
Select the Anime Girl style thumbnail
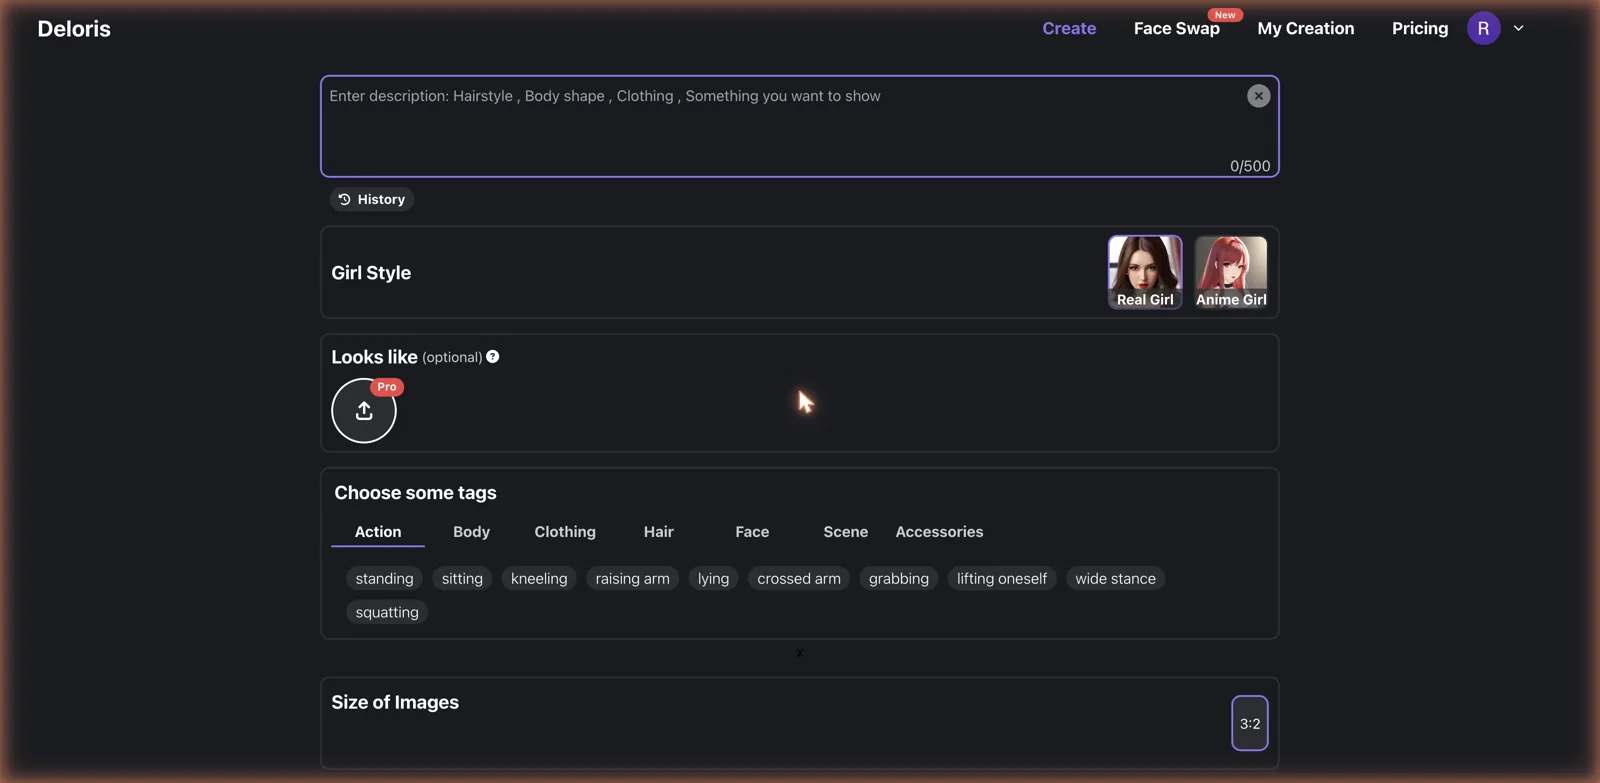1231,272
